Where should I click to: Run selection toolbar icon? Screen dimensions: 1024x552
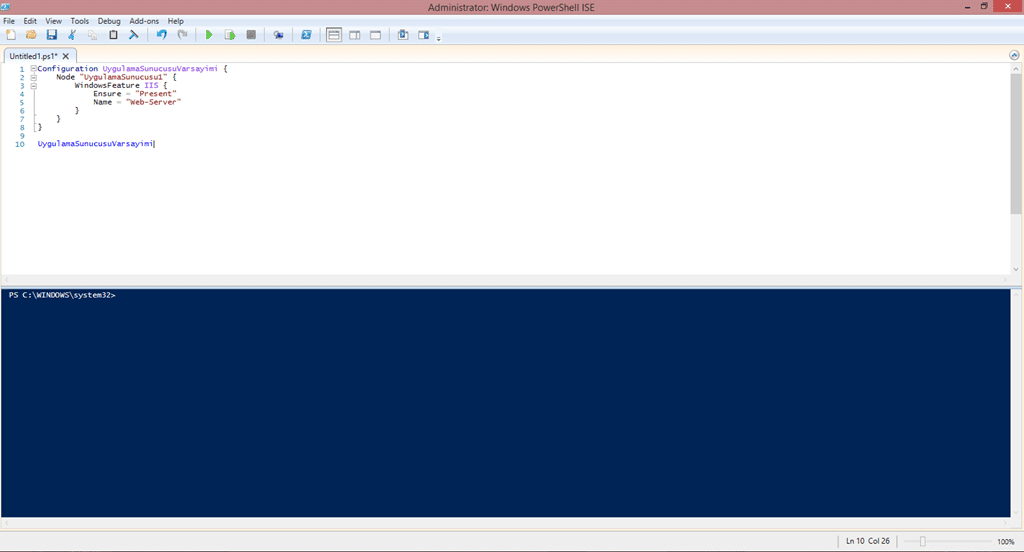[230, 35]
